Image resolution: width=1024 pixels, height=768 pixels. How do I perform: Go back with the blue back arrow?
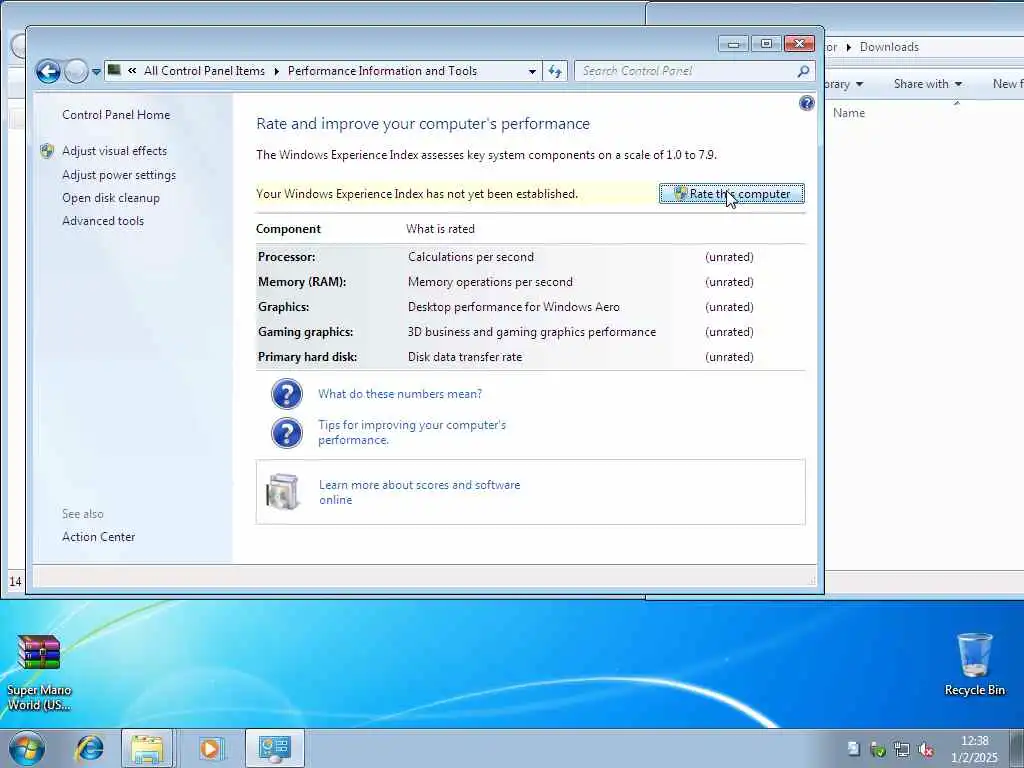[x=48, y=71]
